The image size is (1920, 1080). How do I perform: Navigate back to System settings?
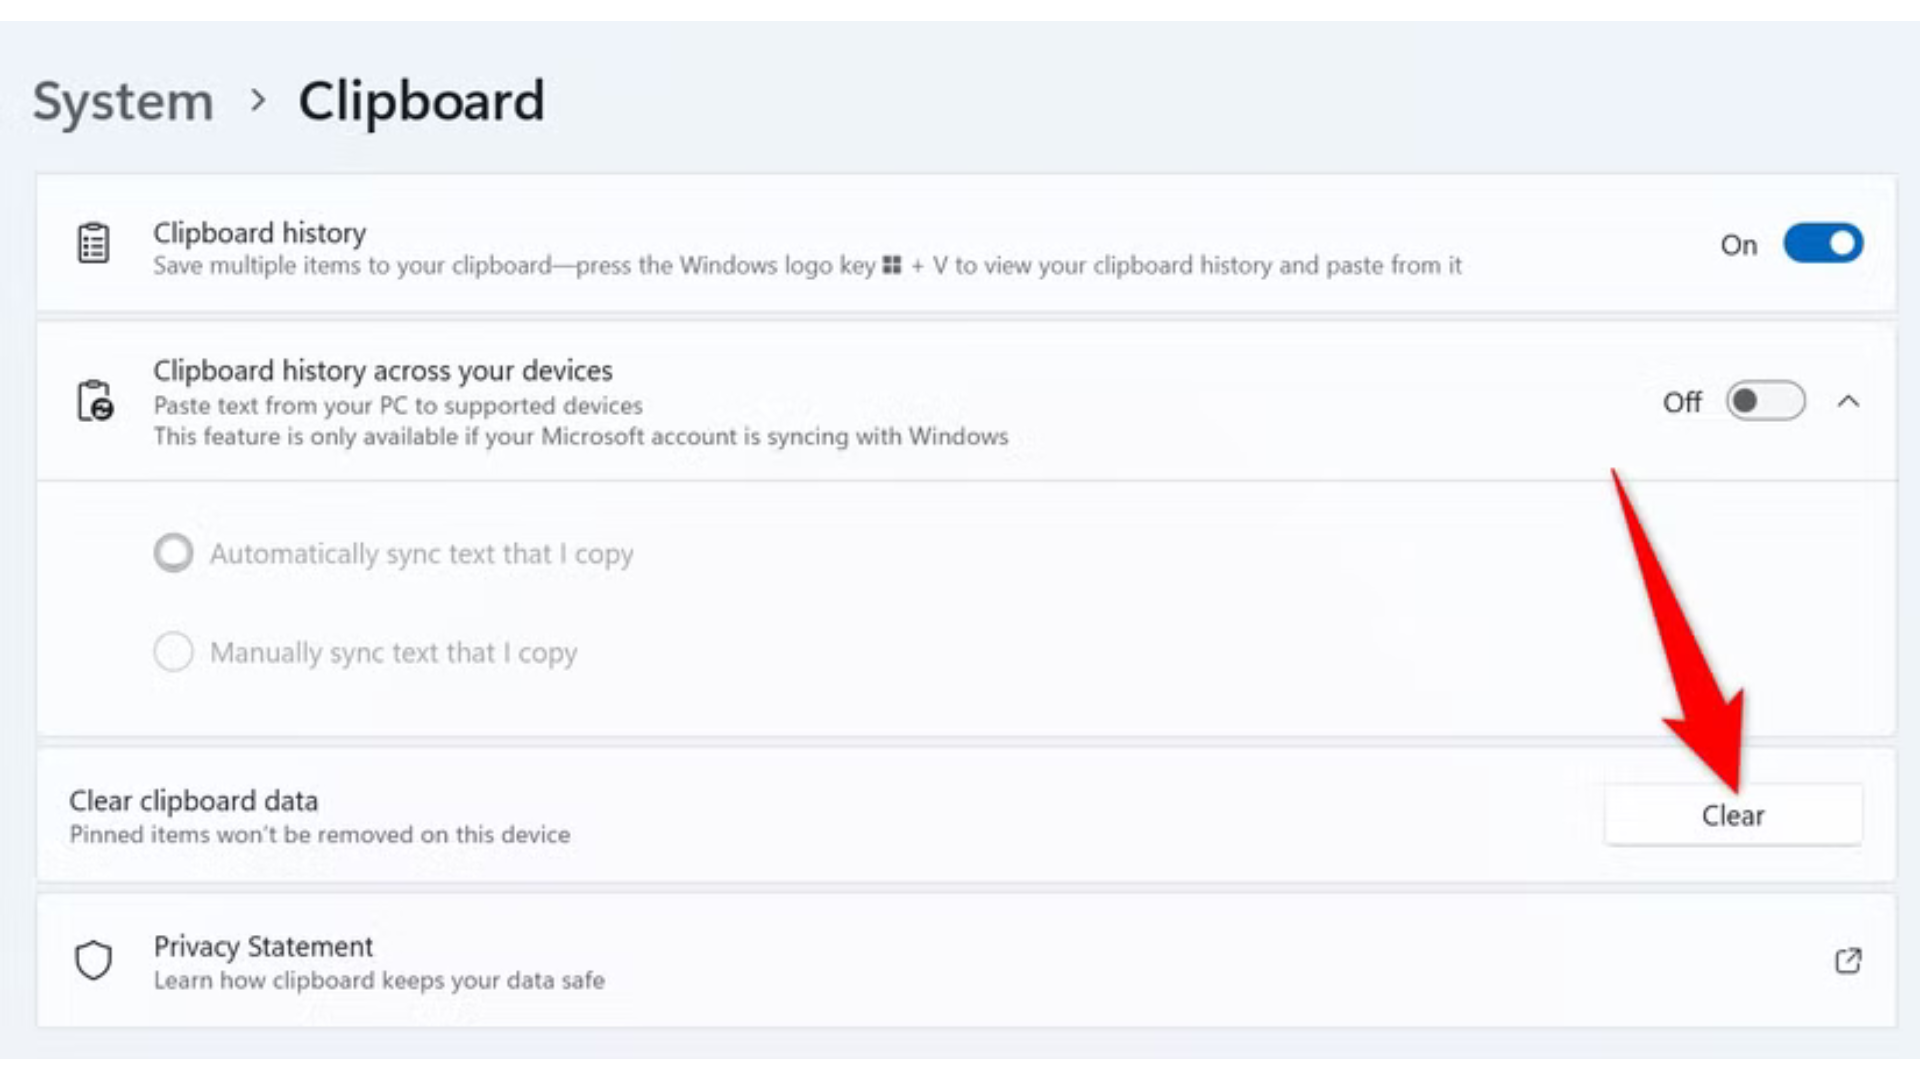click(x=122, y=100)
